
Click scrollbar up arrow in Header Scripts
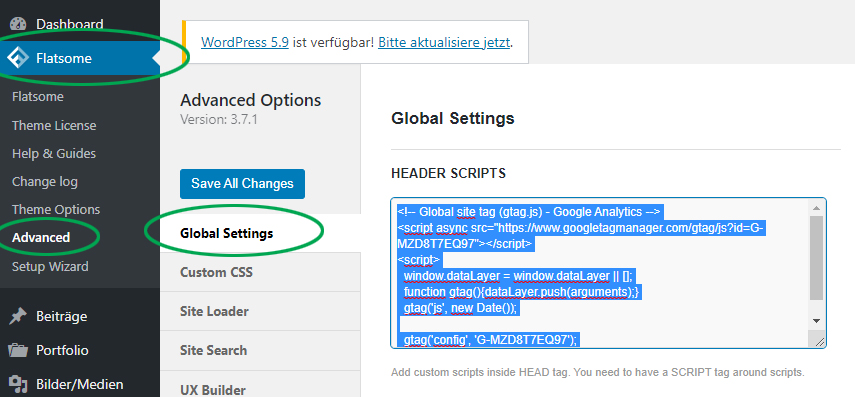816,208
